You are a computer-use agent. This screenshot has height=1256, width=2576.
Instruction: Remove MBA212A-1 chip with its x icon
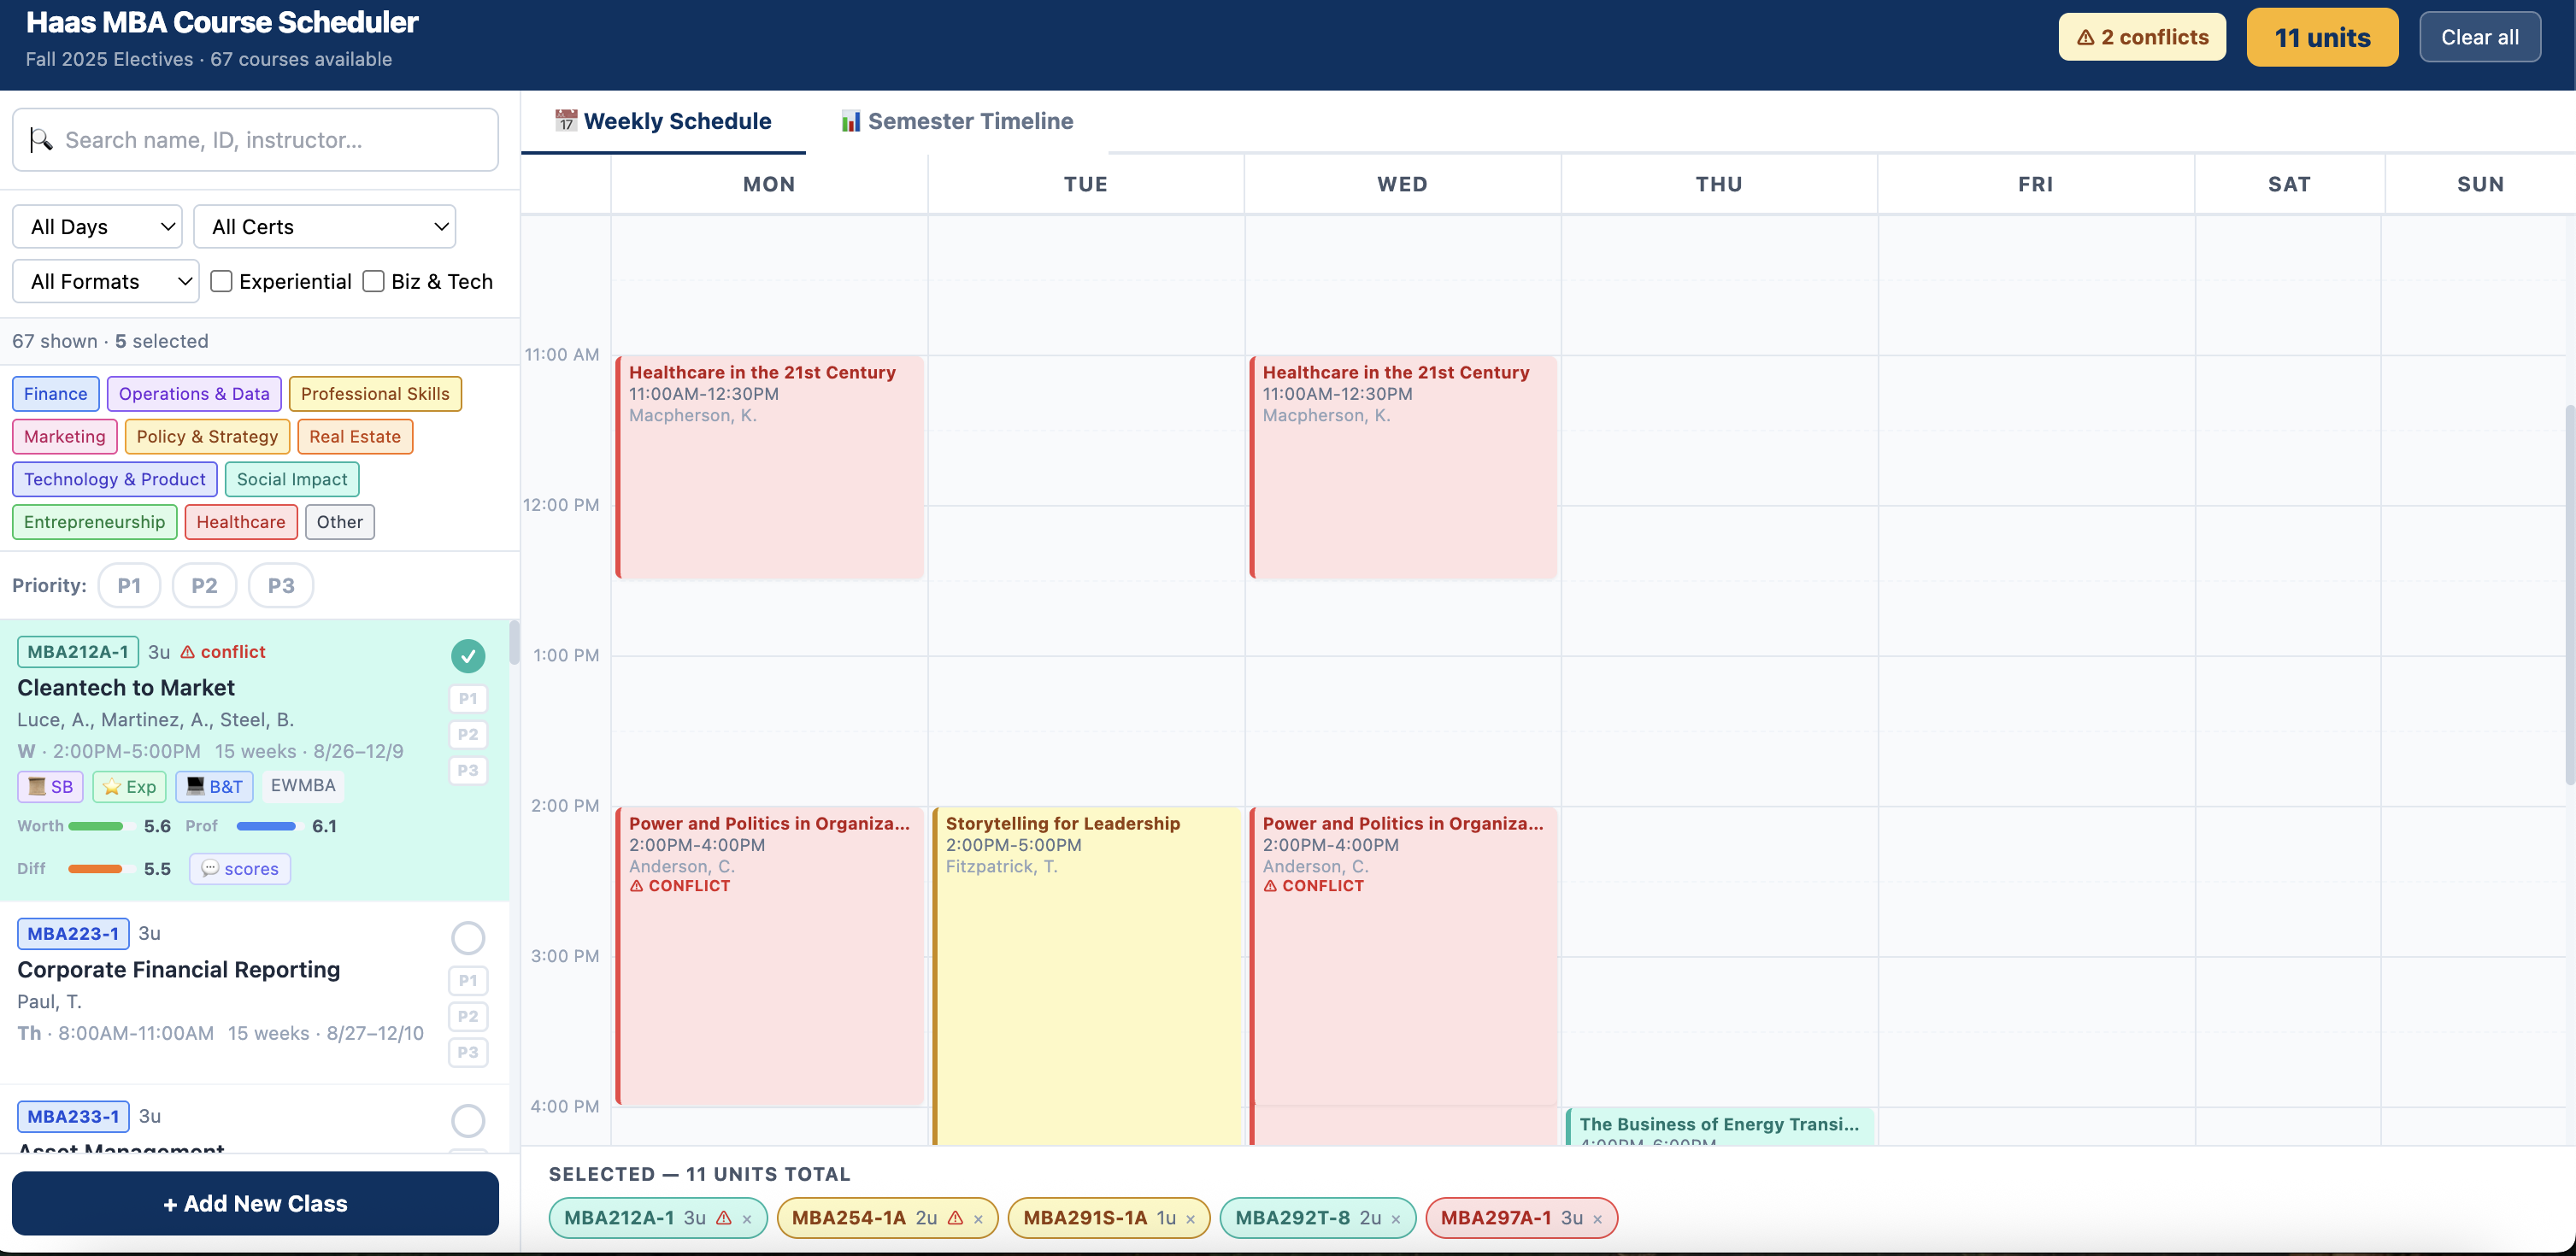point(747,1219)
